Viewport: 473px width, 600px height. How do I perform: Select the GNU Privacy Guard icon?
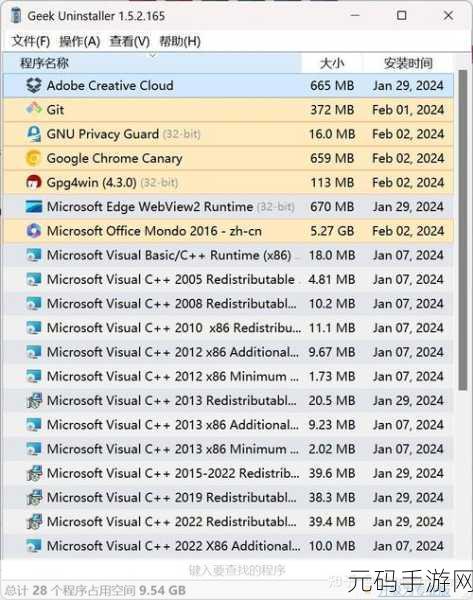coord(34,134)
